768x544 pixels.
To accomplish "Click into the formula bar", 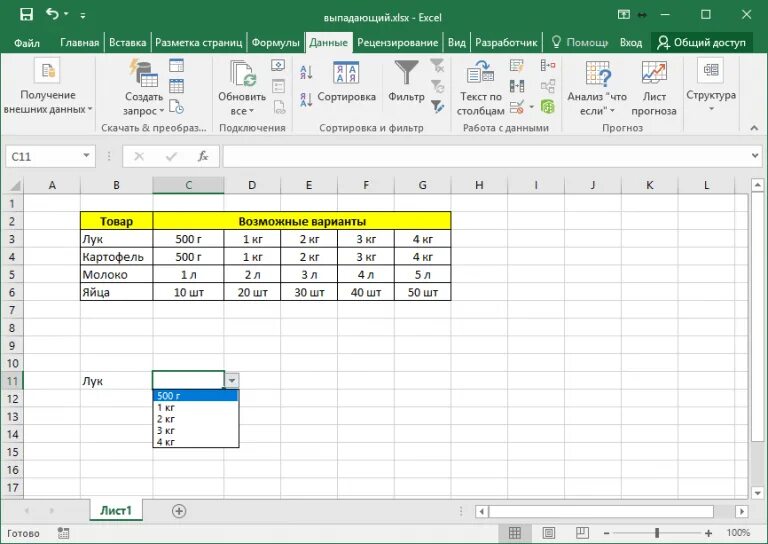I will coord(486,157).
